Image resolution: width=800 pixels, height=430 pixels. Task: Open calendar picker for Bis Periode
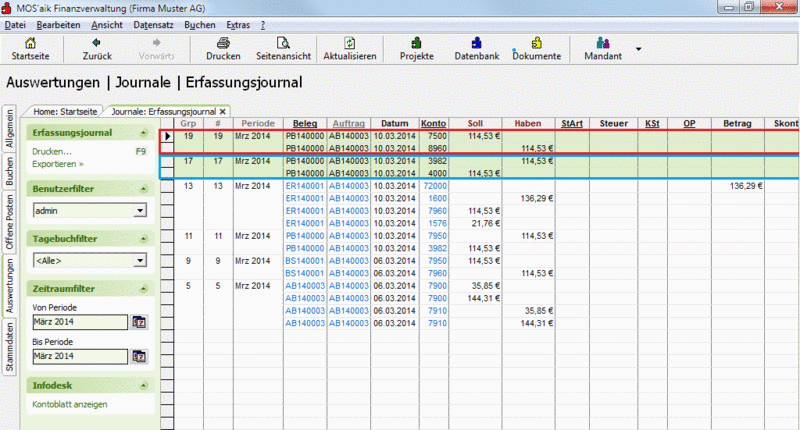click(x=139, y=357)
